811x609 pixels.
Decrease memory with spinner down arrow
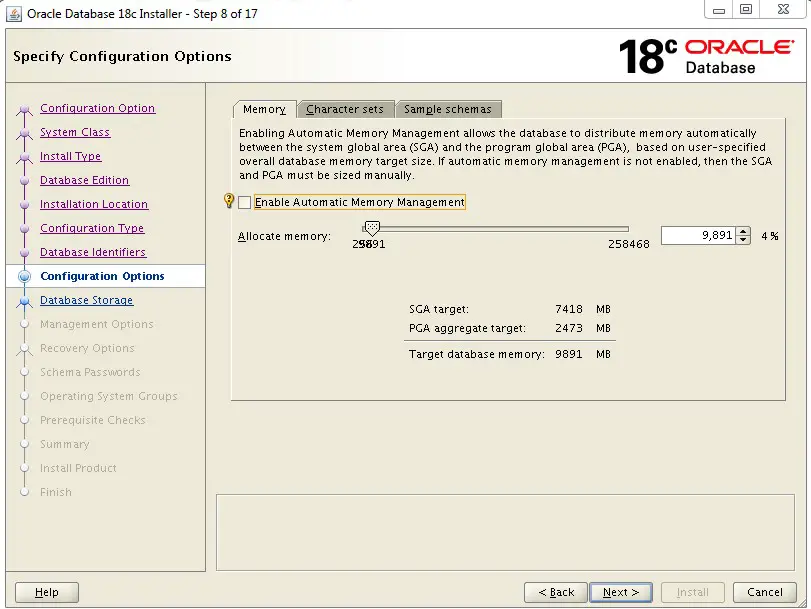coord(743,240)
